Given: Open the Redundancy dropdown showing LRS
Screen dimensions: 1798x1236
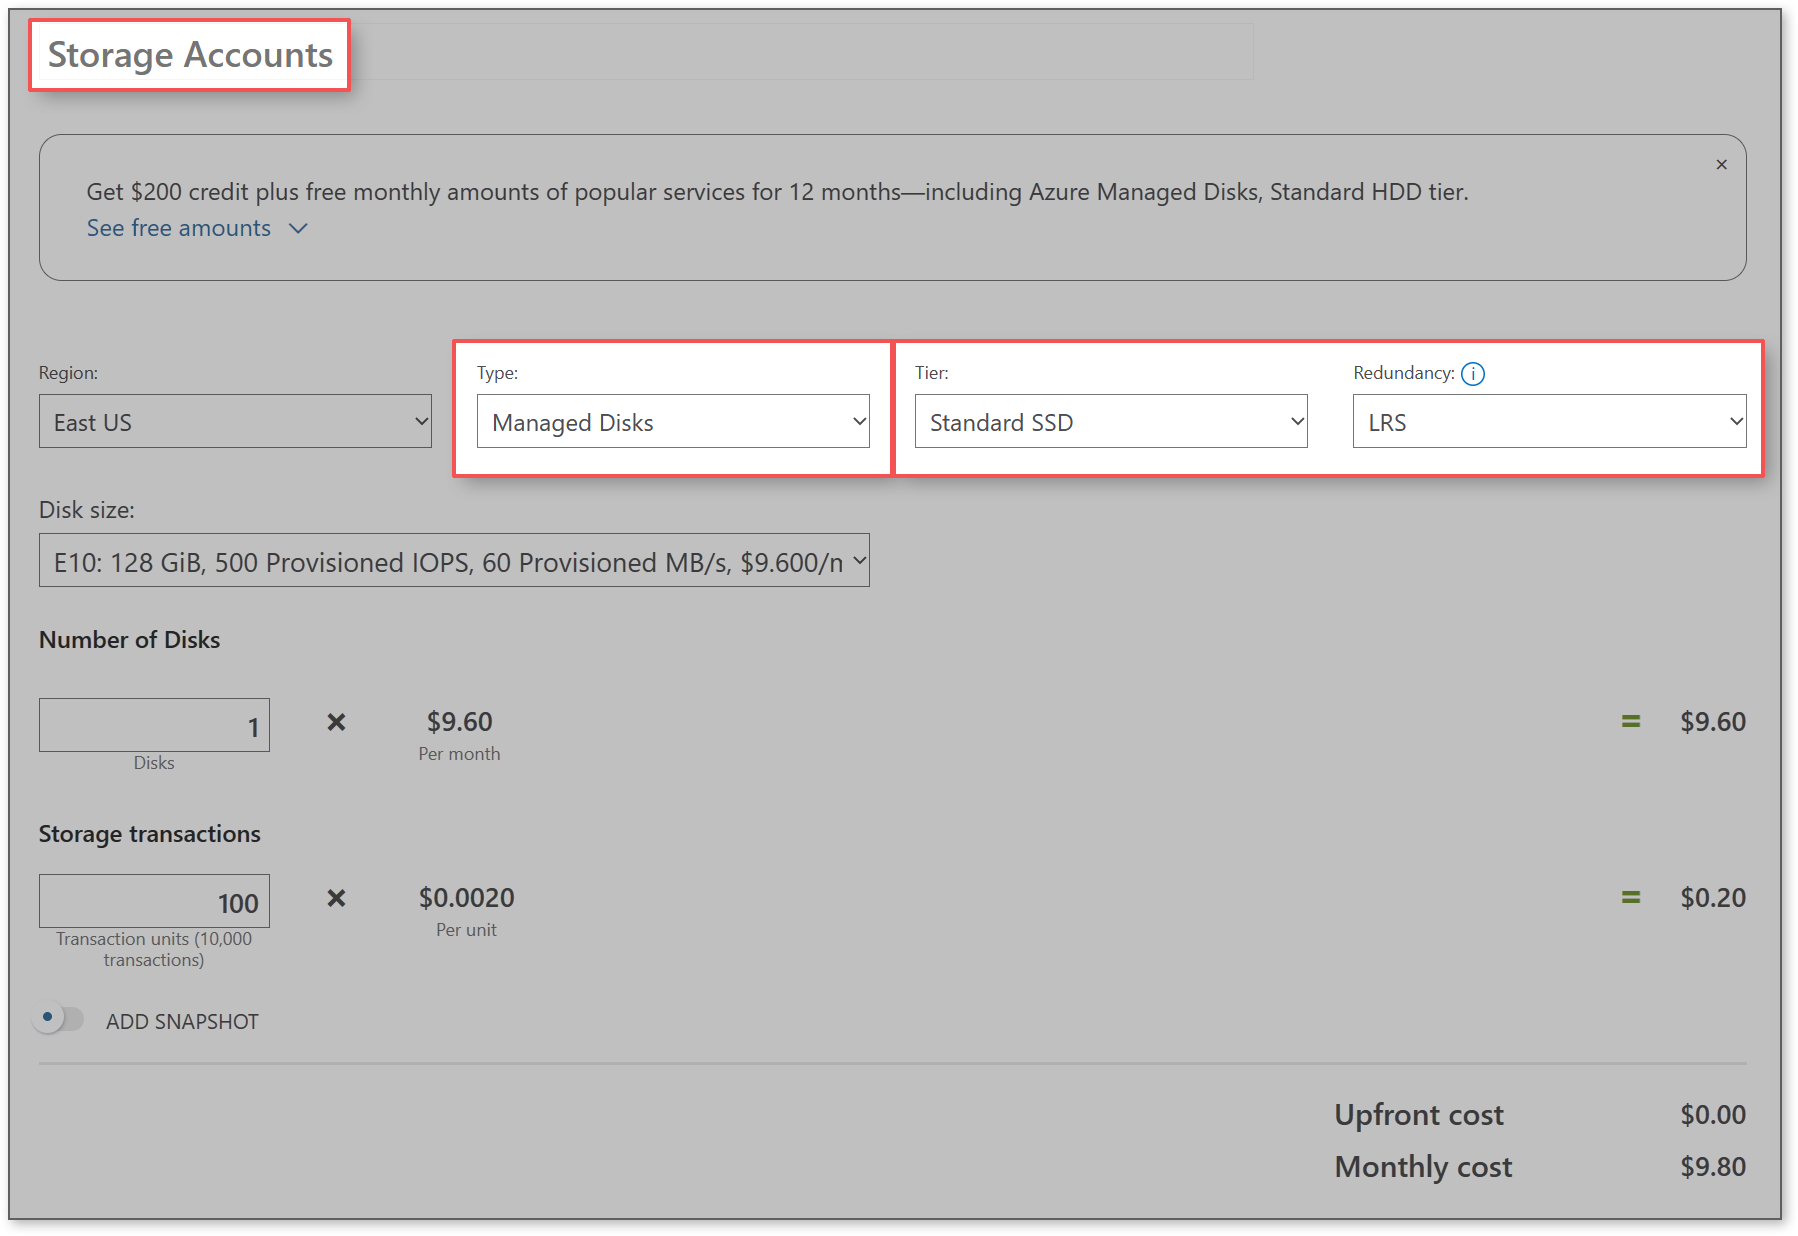Looking at the screenshot, I should tap(1549, 421).
